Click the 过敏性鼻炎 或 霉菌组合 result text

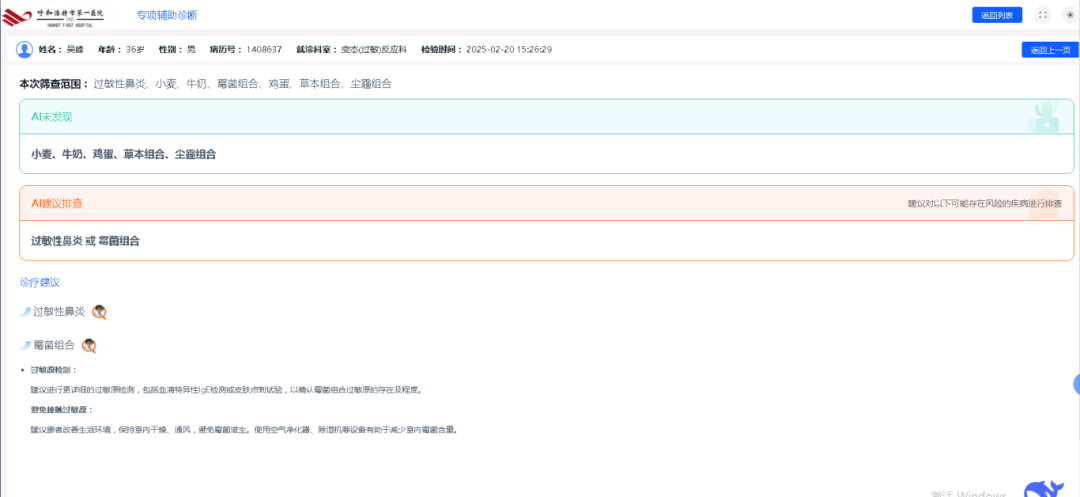click(x=85, y=241)
